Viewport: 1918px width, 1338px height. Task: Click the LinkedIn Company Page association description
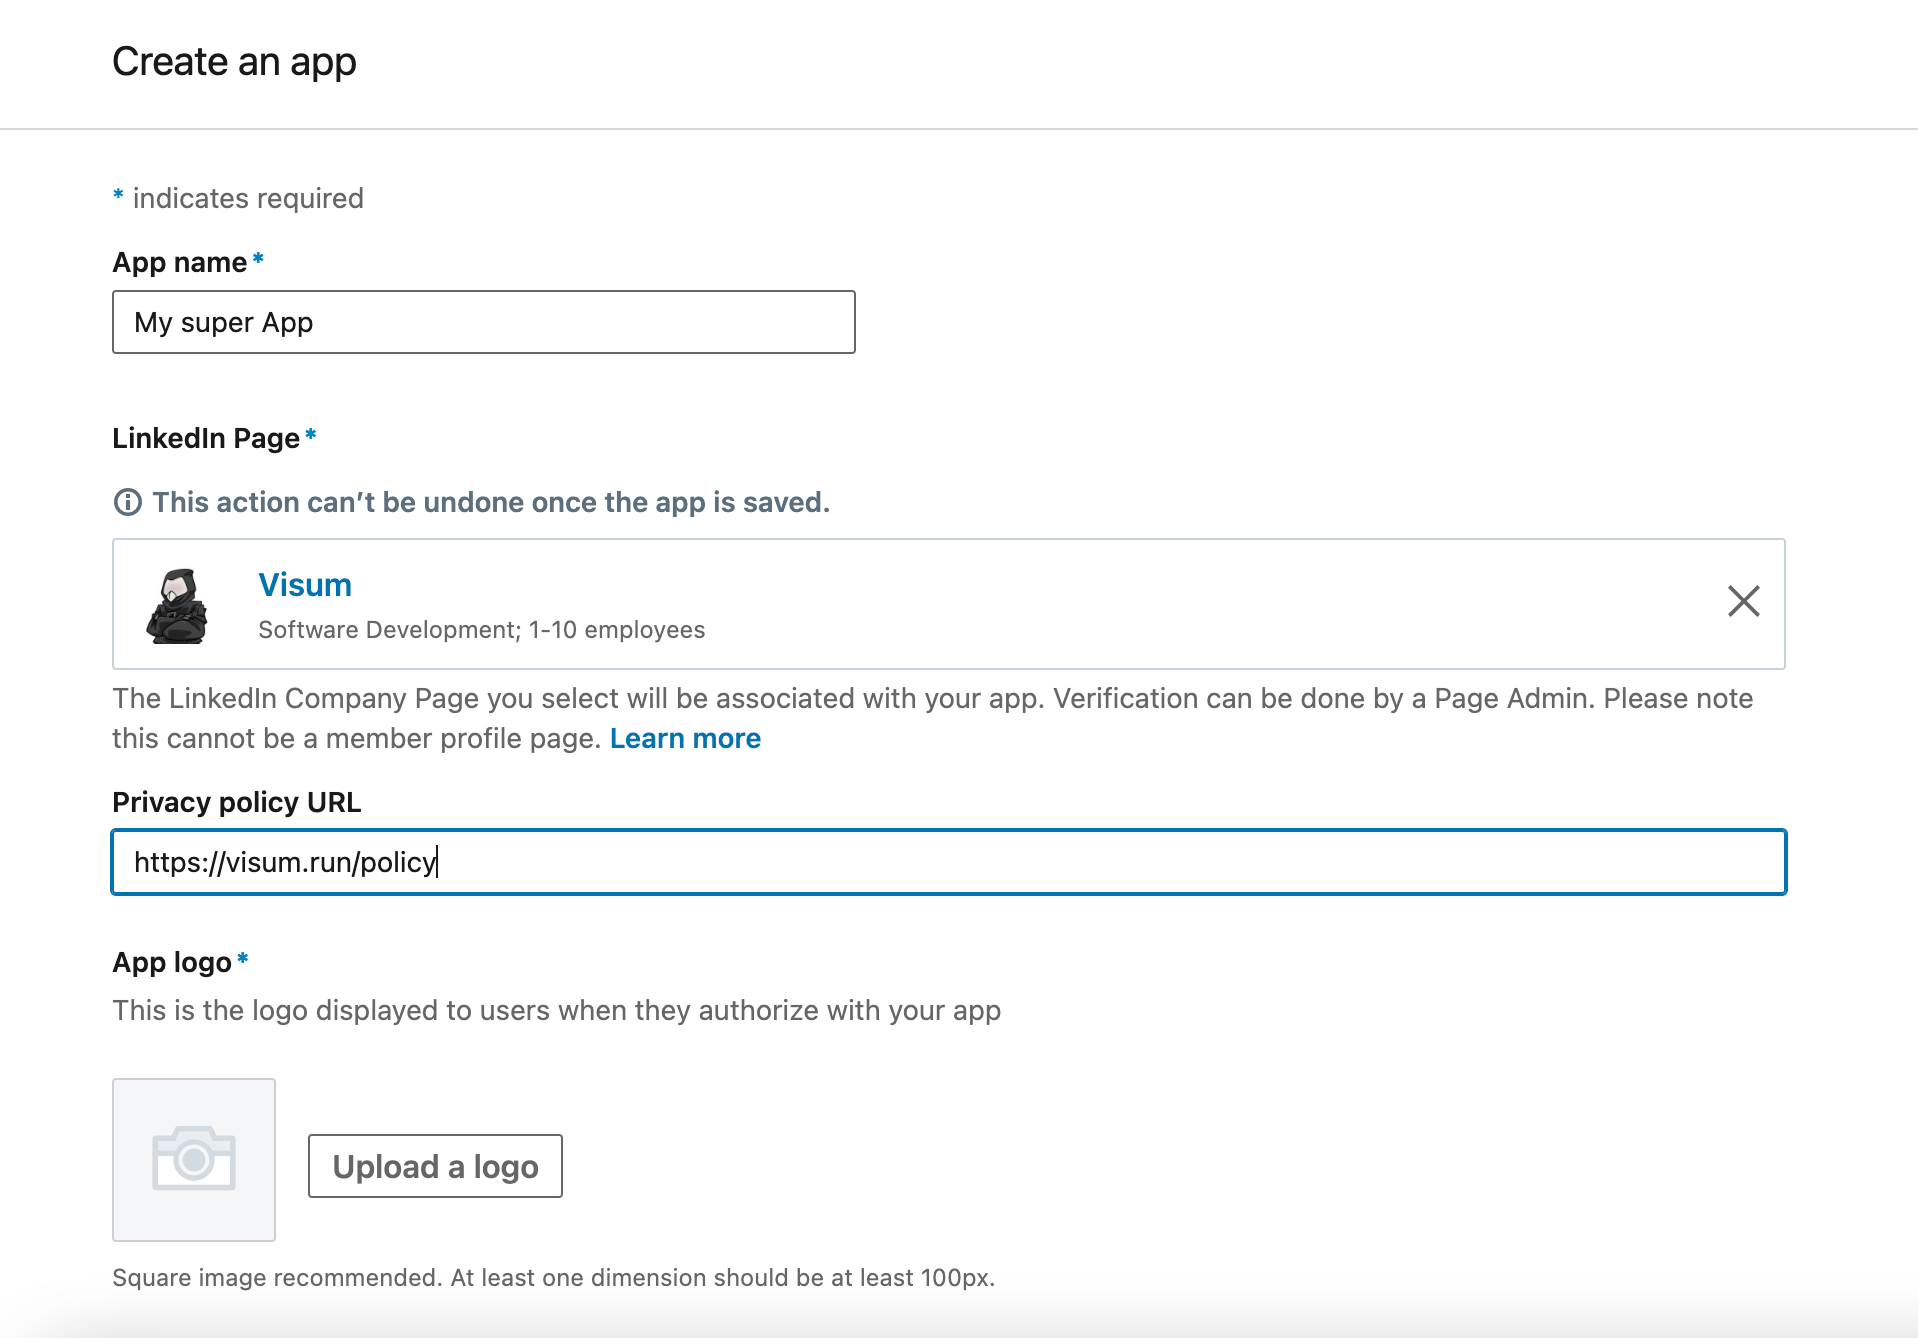(932, 698)
